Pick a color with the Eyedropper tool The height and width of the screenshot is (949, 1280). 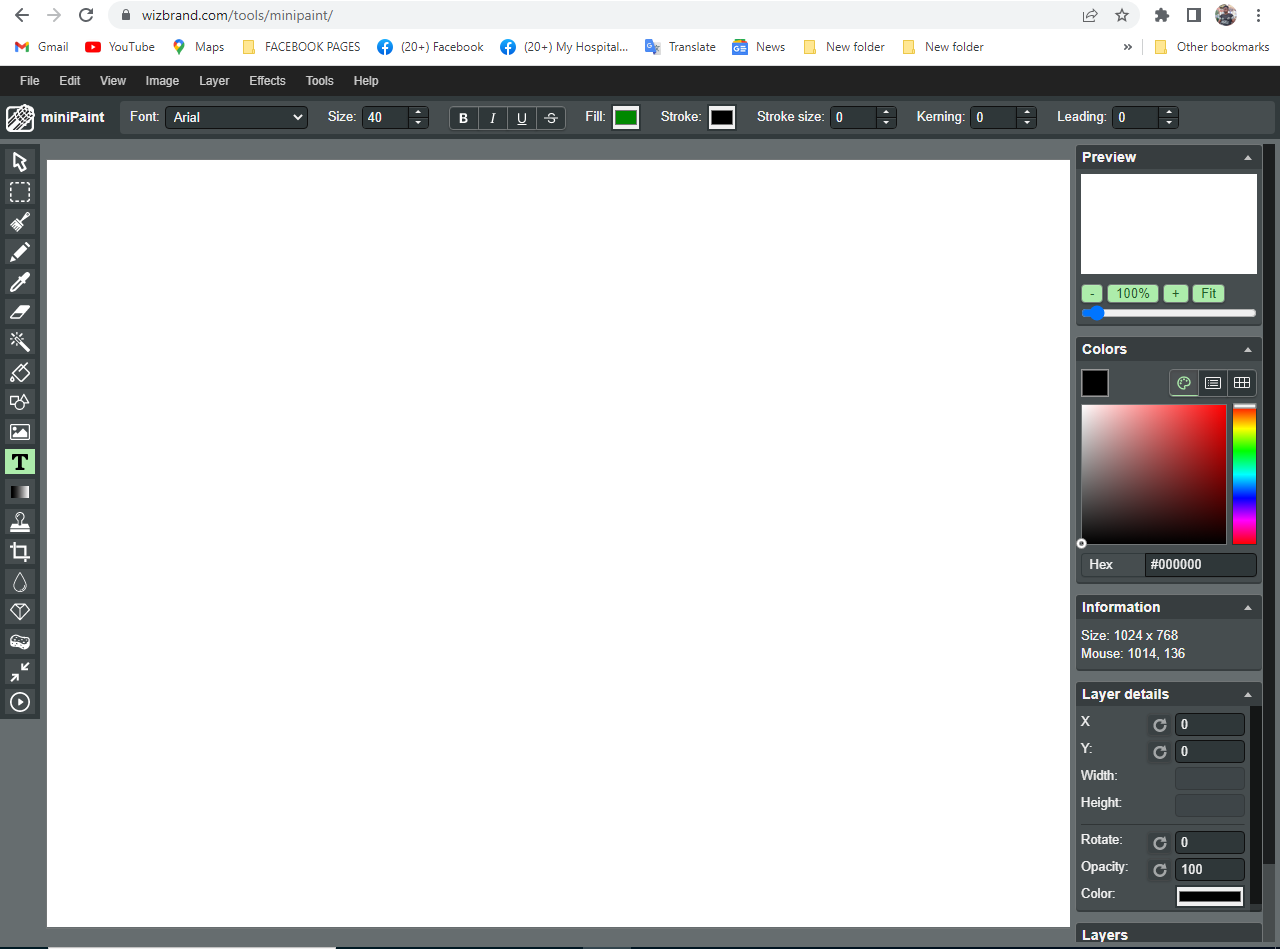(20, 282)
